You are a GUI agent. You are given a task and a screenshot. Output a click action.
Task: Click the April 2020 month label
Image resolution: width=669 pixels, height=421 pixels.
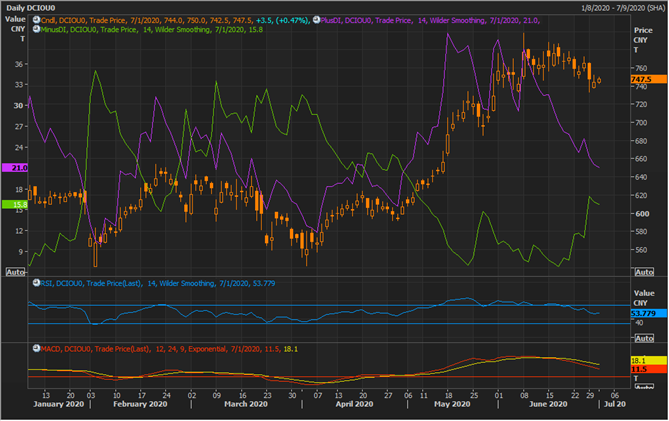[x=354, y=404]
